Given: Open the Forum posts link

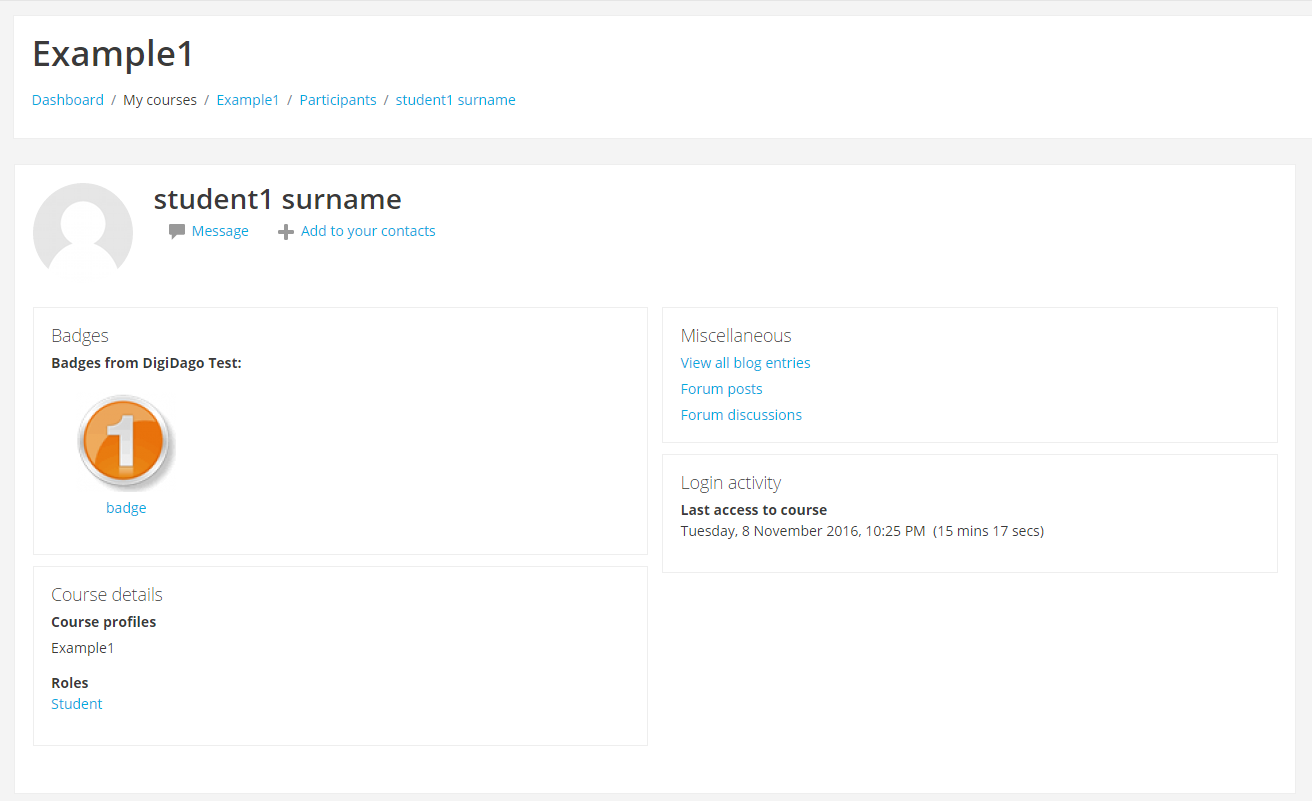Looking at the screenshot, I should coord(722,389).
